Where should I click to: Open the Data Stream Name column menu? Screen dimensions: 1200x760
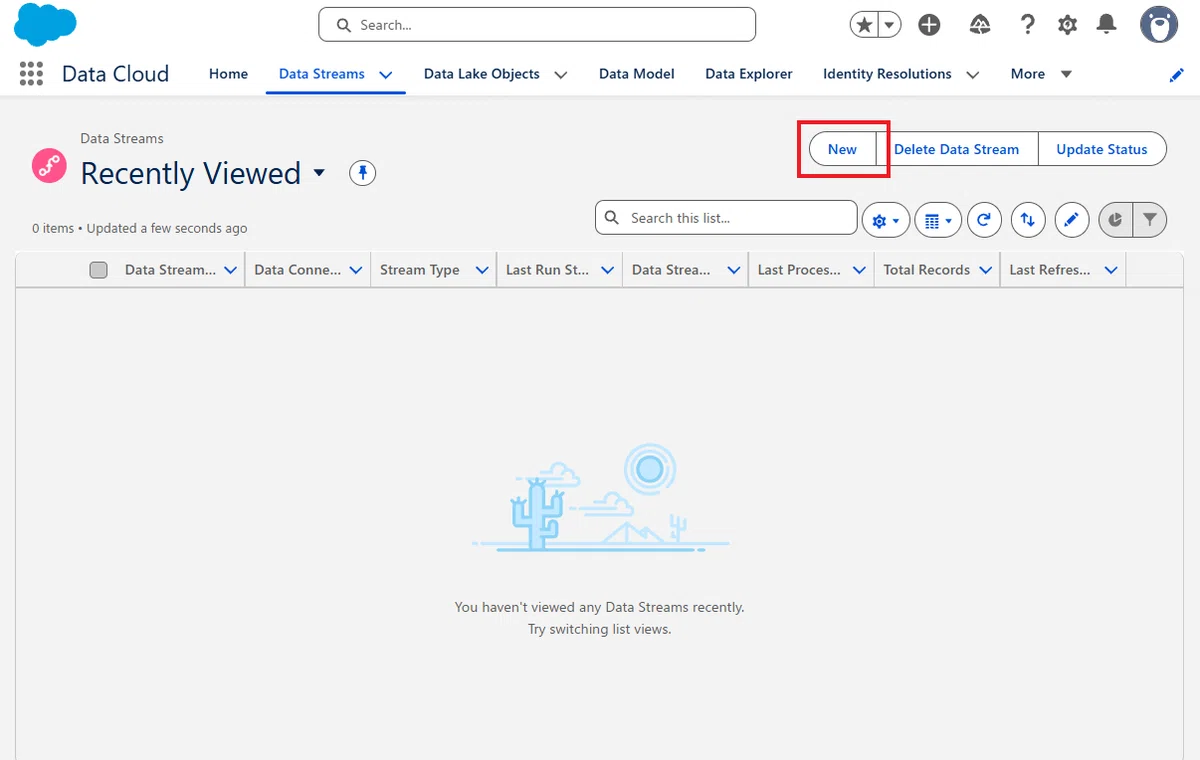click(x=231, y=270)
